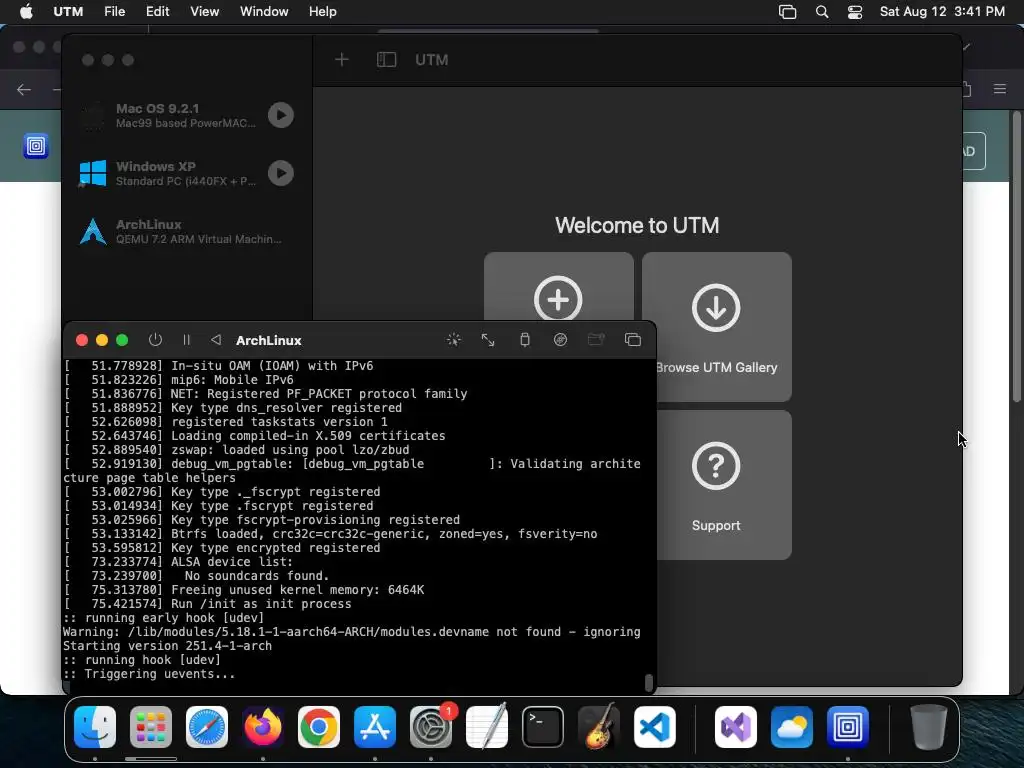Image resolution: width=1024 pixels, height=768 pixels.
Task: Open Finder from the Dock
Action: [x=95, y=727]
